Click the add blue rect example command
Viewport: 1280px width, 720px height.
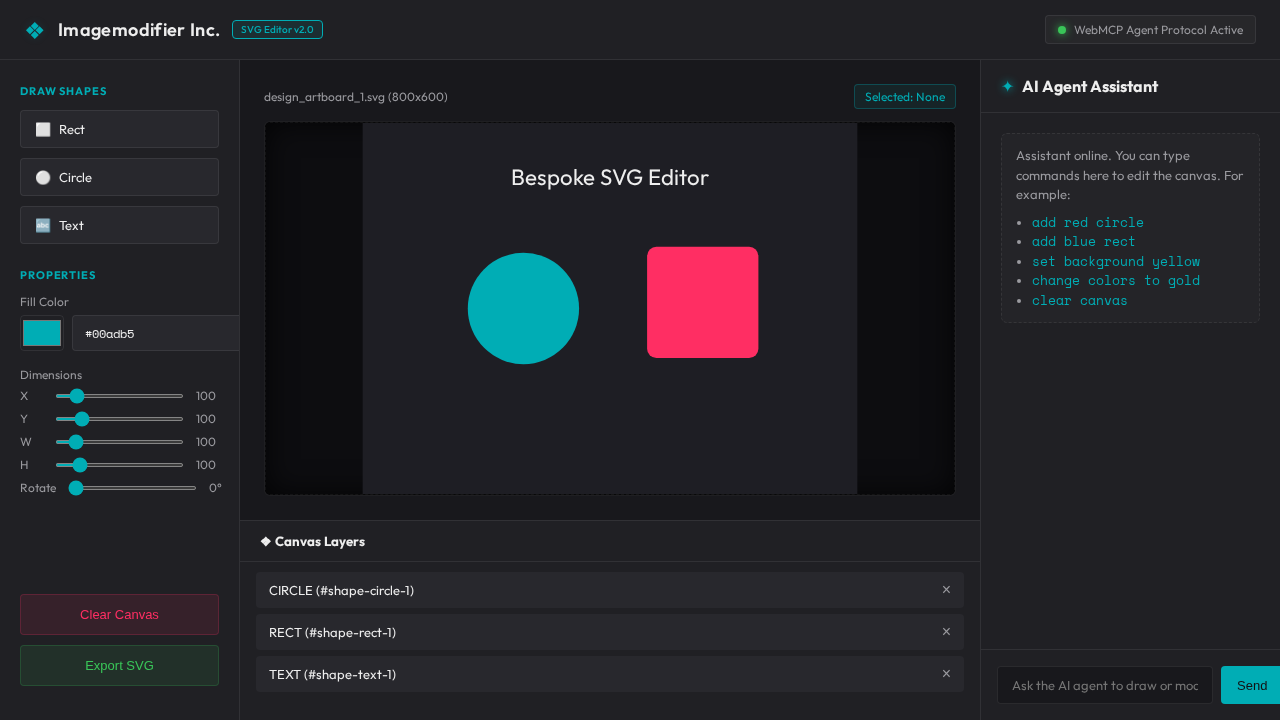point(1084,241)
